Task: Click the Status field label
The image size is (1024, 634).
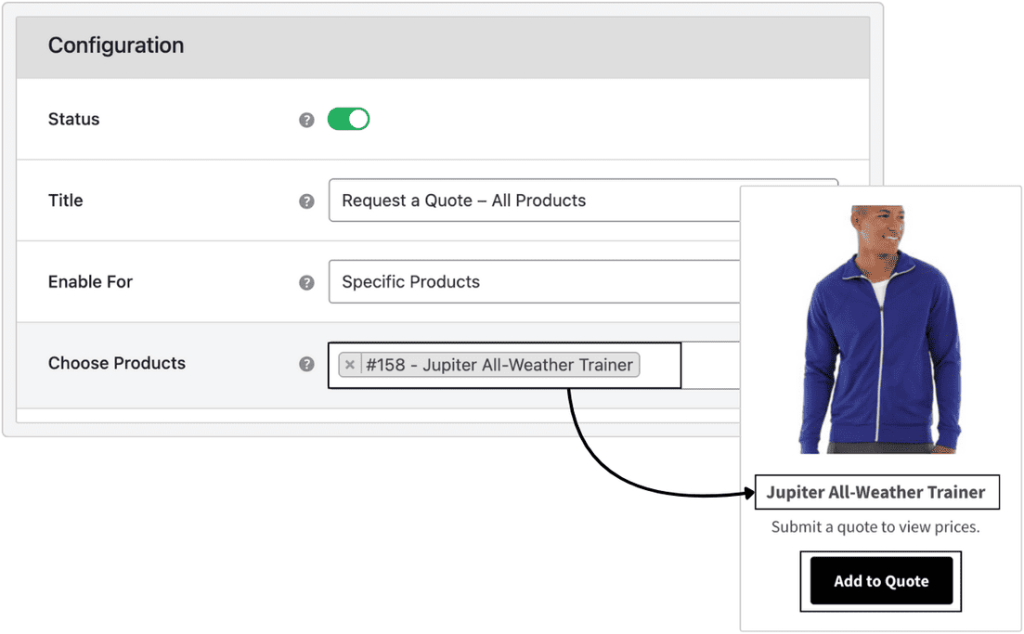Action: pos(74,119)
